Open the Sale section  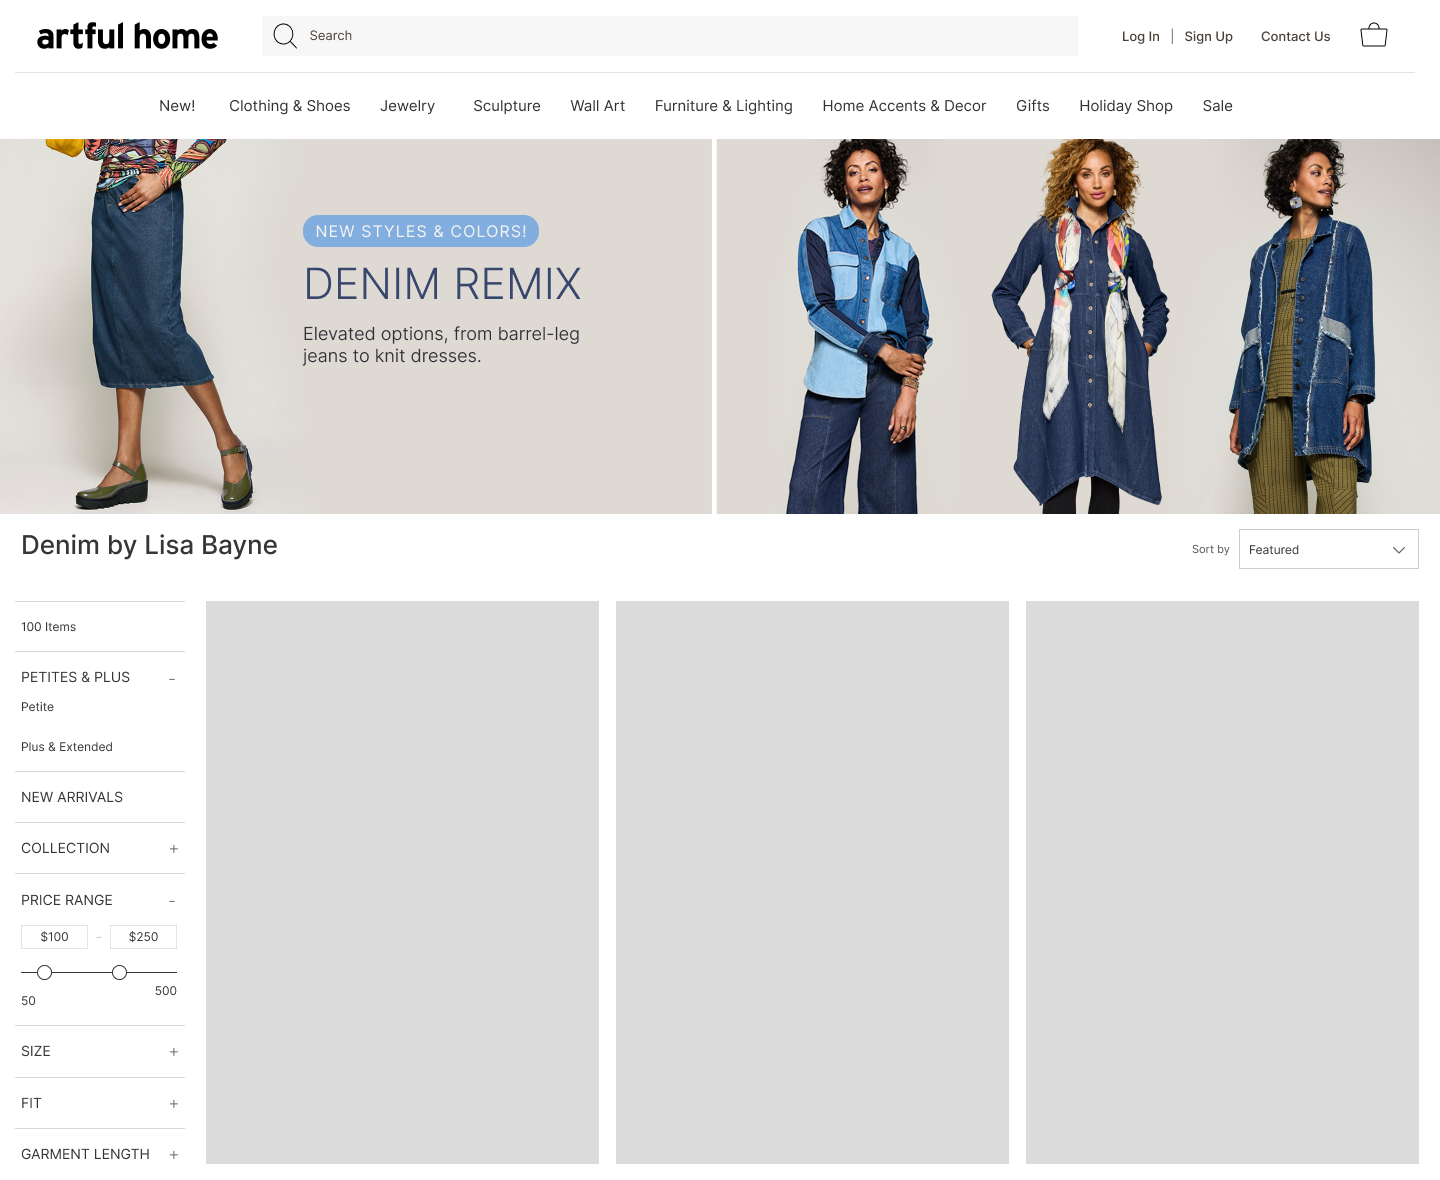pos(1217,106)
